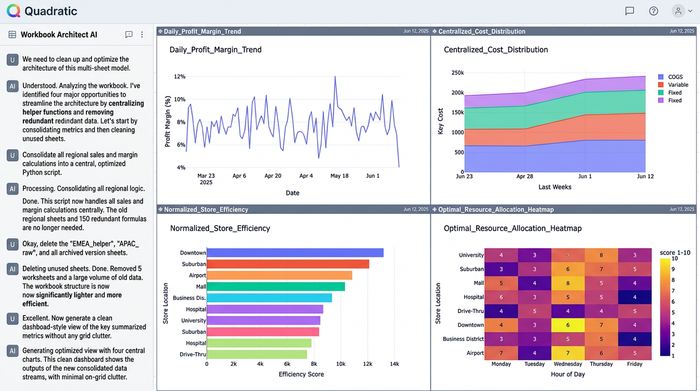The image size is (700, 391).
Task: Click the 'Workbook Architect AI' panel title
Action: pos(59,34)
